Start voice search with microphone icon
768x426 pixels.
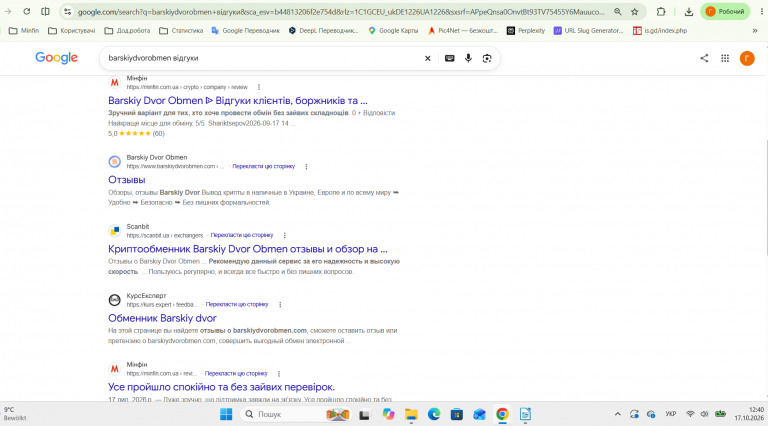click(468, 58)
